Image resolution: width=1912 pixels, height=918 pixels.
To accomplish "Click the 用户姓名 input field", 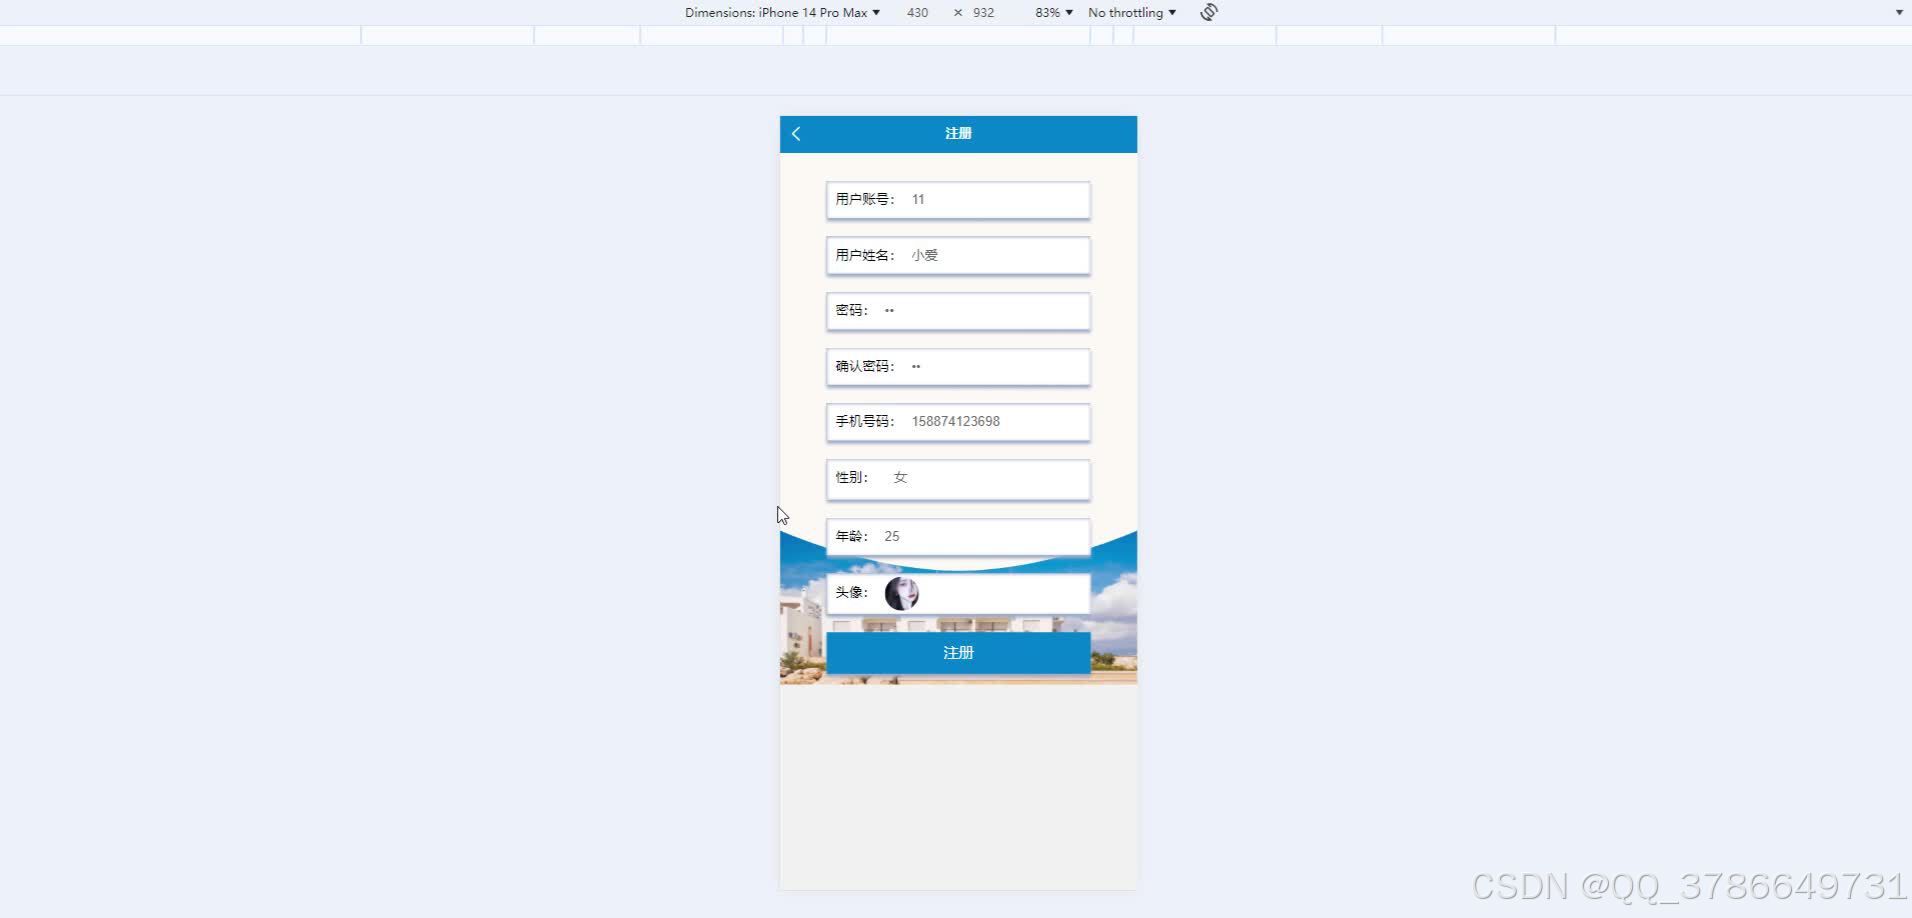I will point(958,256).
